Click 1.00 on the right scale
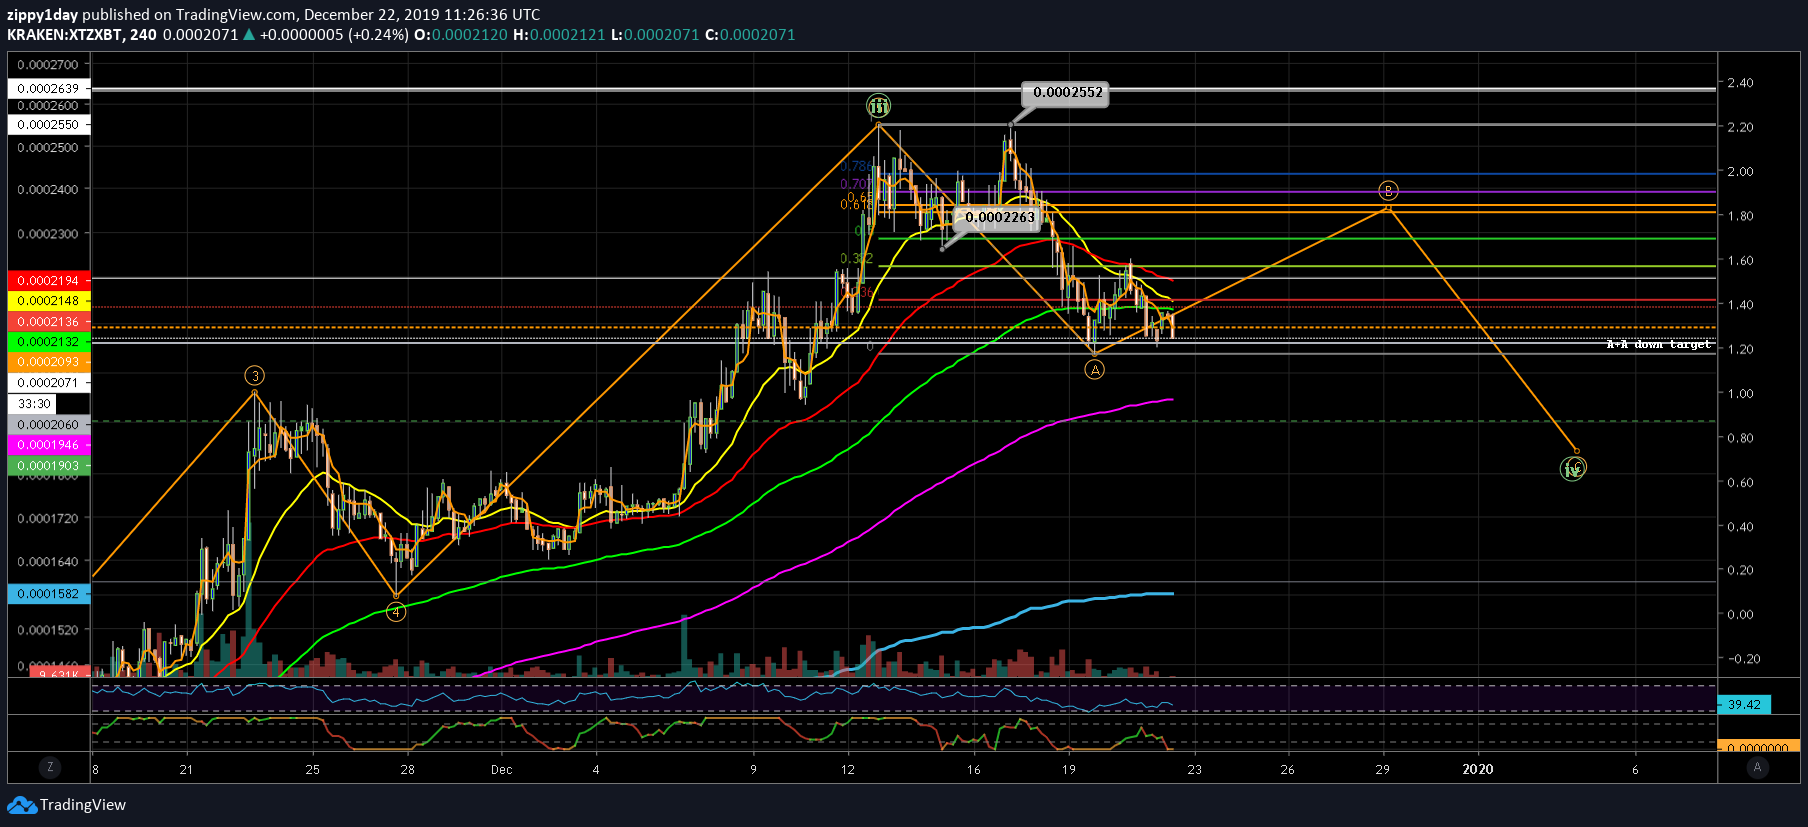Image resolution: width=1808 pixels, height=827 pixels. 1740,394
